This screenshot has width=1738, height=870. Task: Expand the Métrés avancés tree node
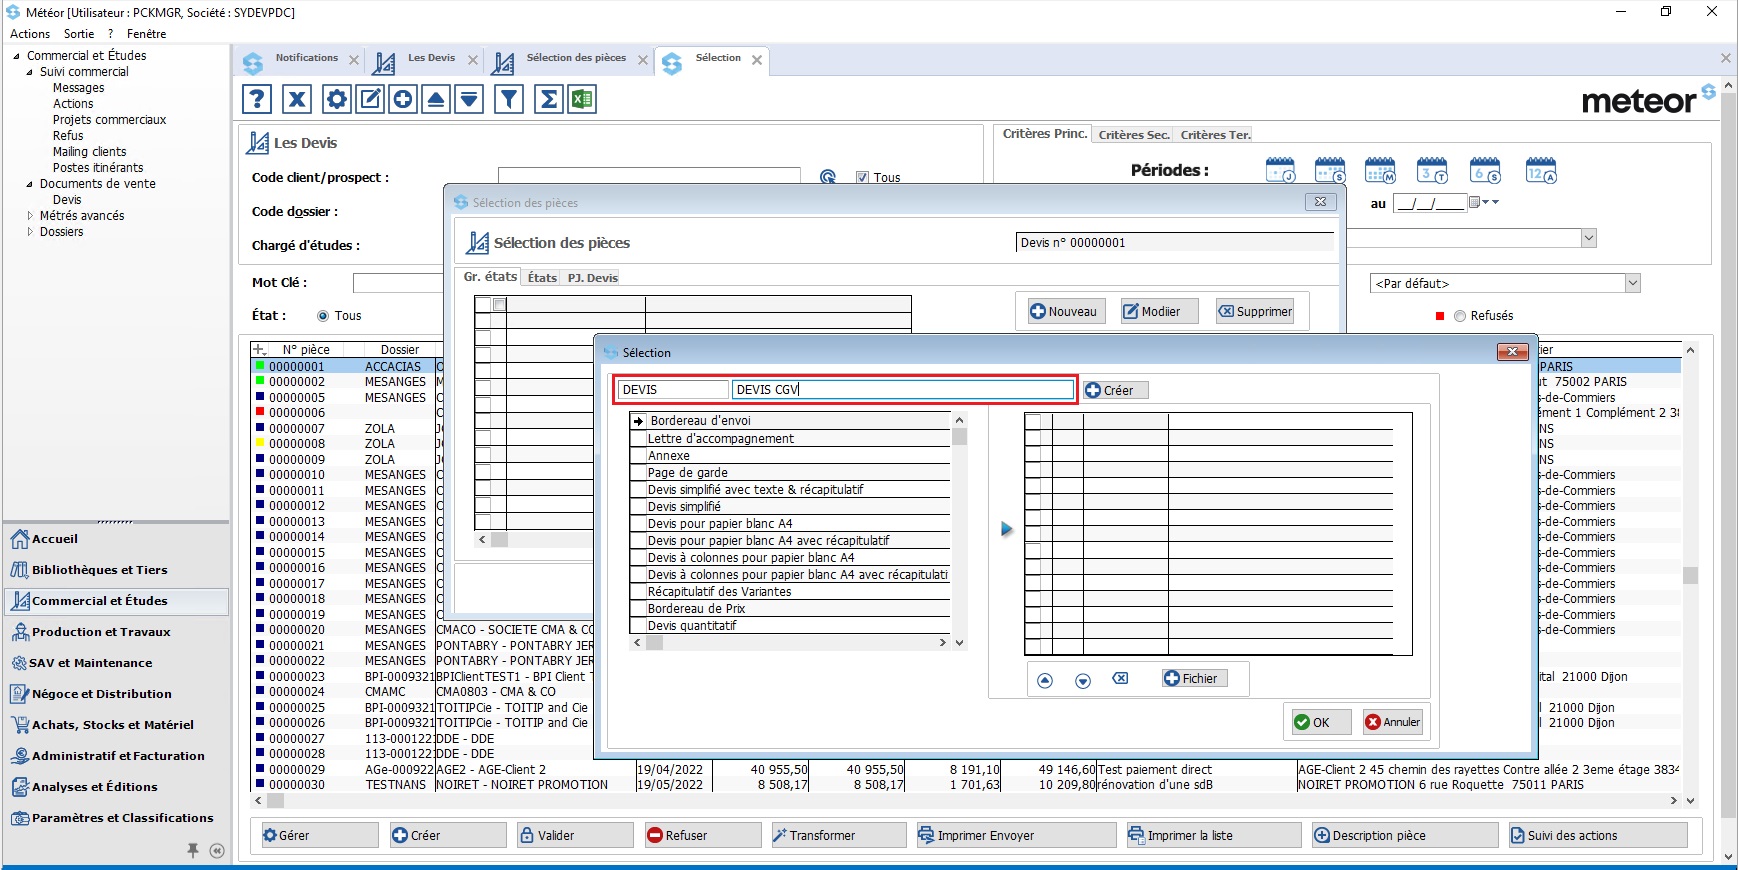(x=29, y=216)
